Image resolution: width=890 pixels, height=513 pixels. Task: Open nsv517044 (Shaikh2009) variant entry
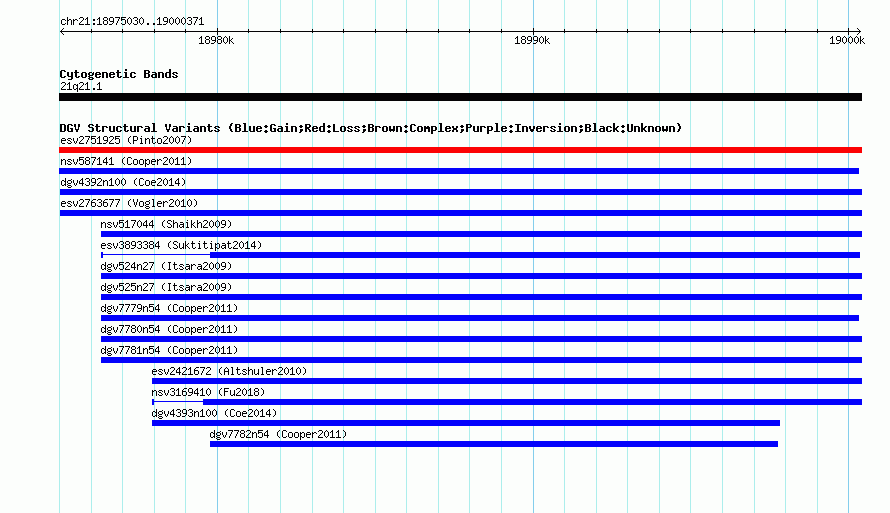click(166, 224)
